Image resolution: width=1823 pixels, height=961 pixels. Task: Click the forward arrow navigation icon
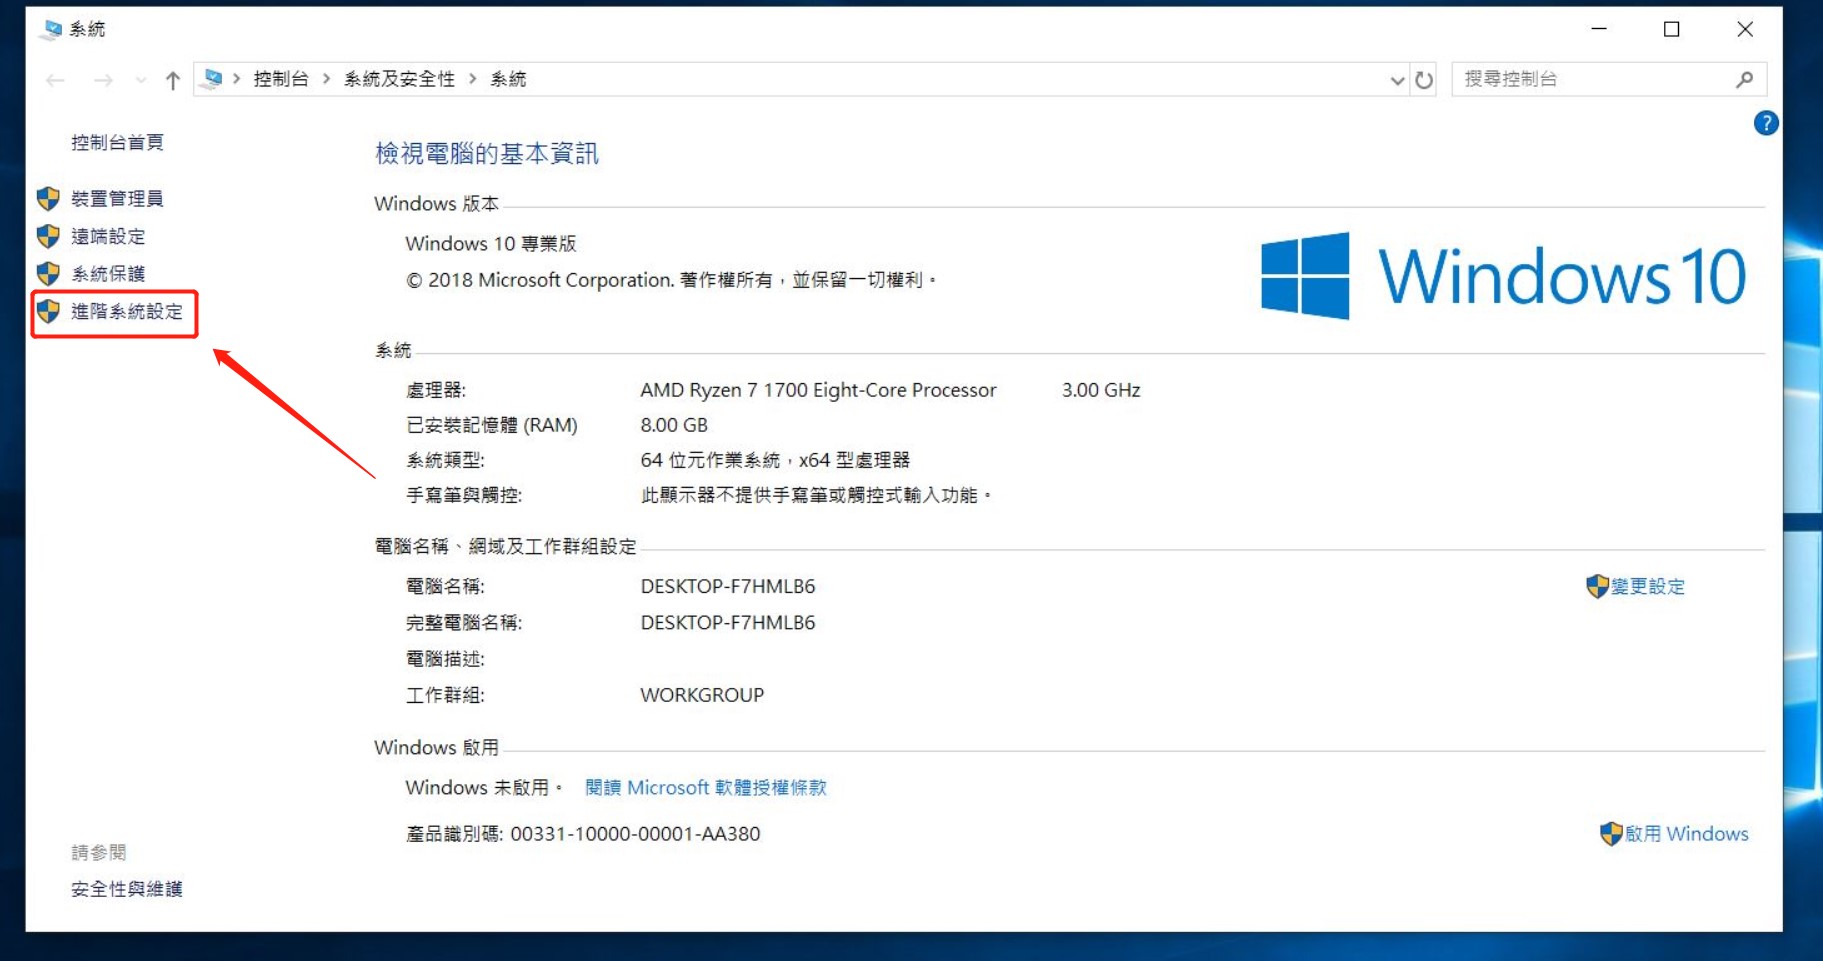pyautogui.click(x=103, y=80)
